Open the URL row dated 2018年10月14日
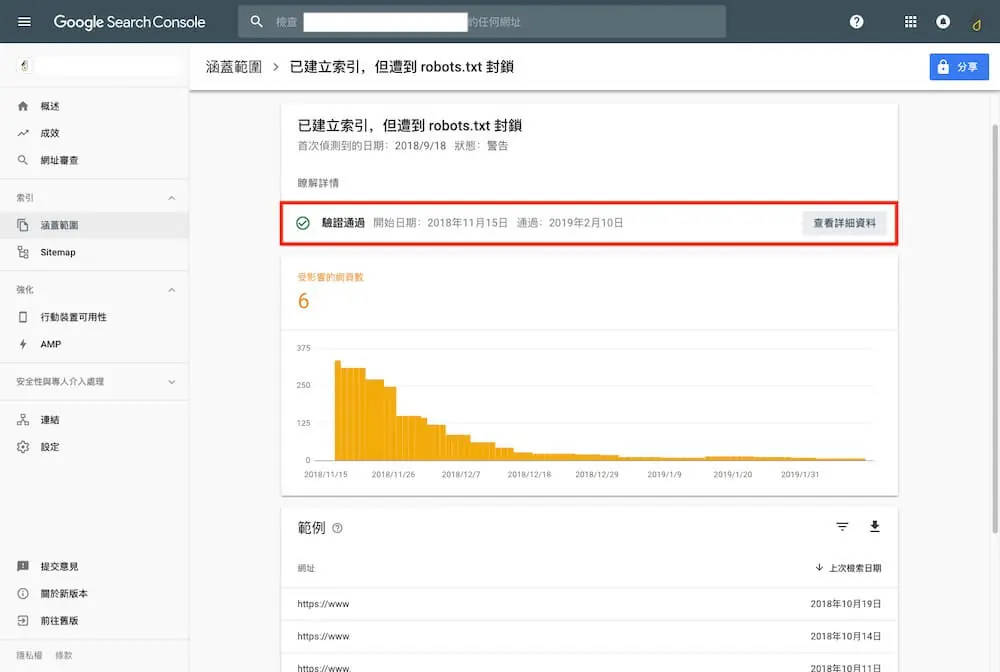The image size is (1000, 672). (x=589, y=636)
